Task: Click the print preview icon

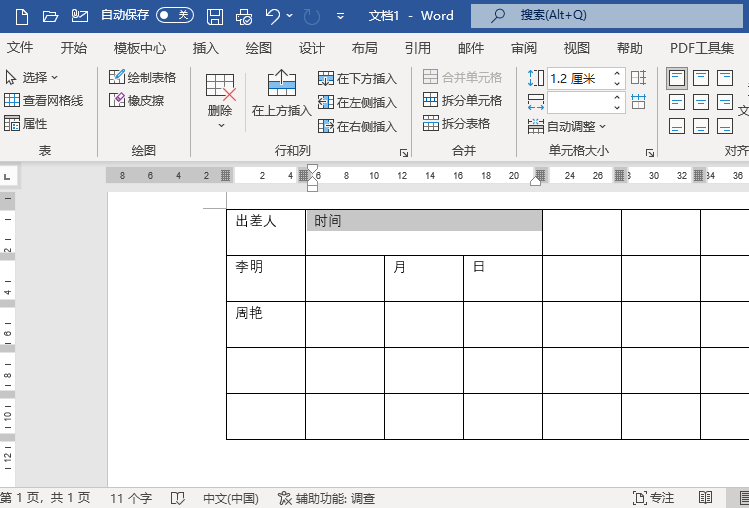Action: click(x=244, y=16)
